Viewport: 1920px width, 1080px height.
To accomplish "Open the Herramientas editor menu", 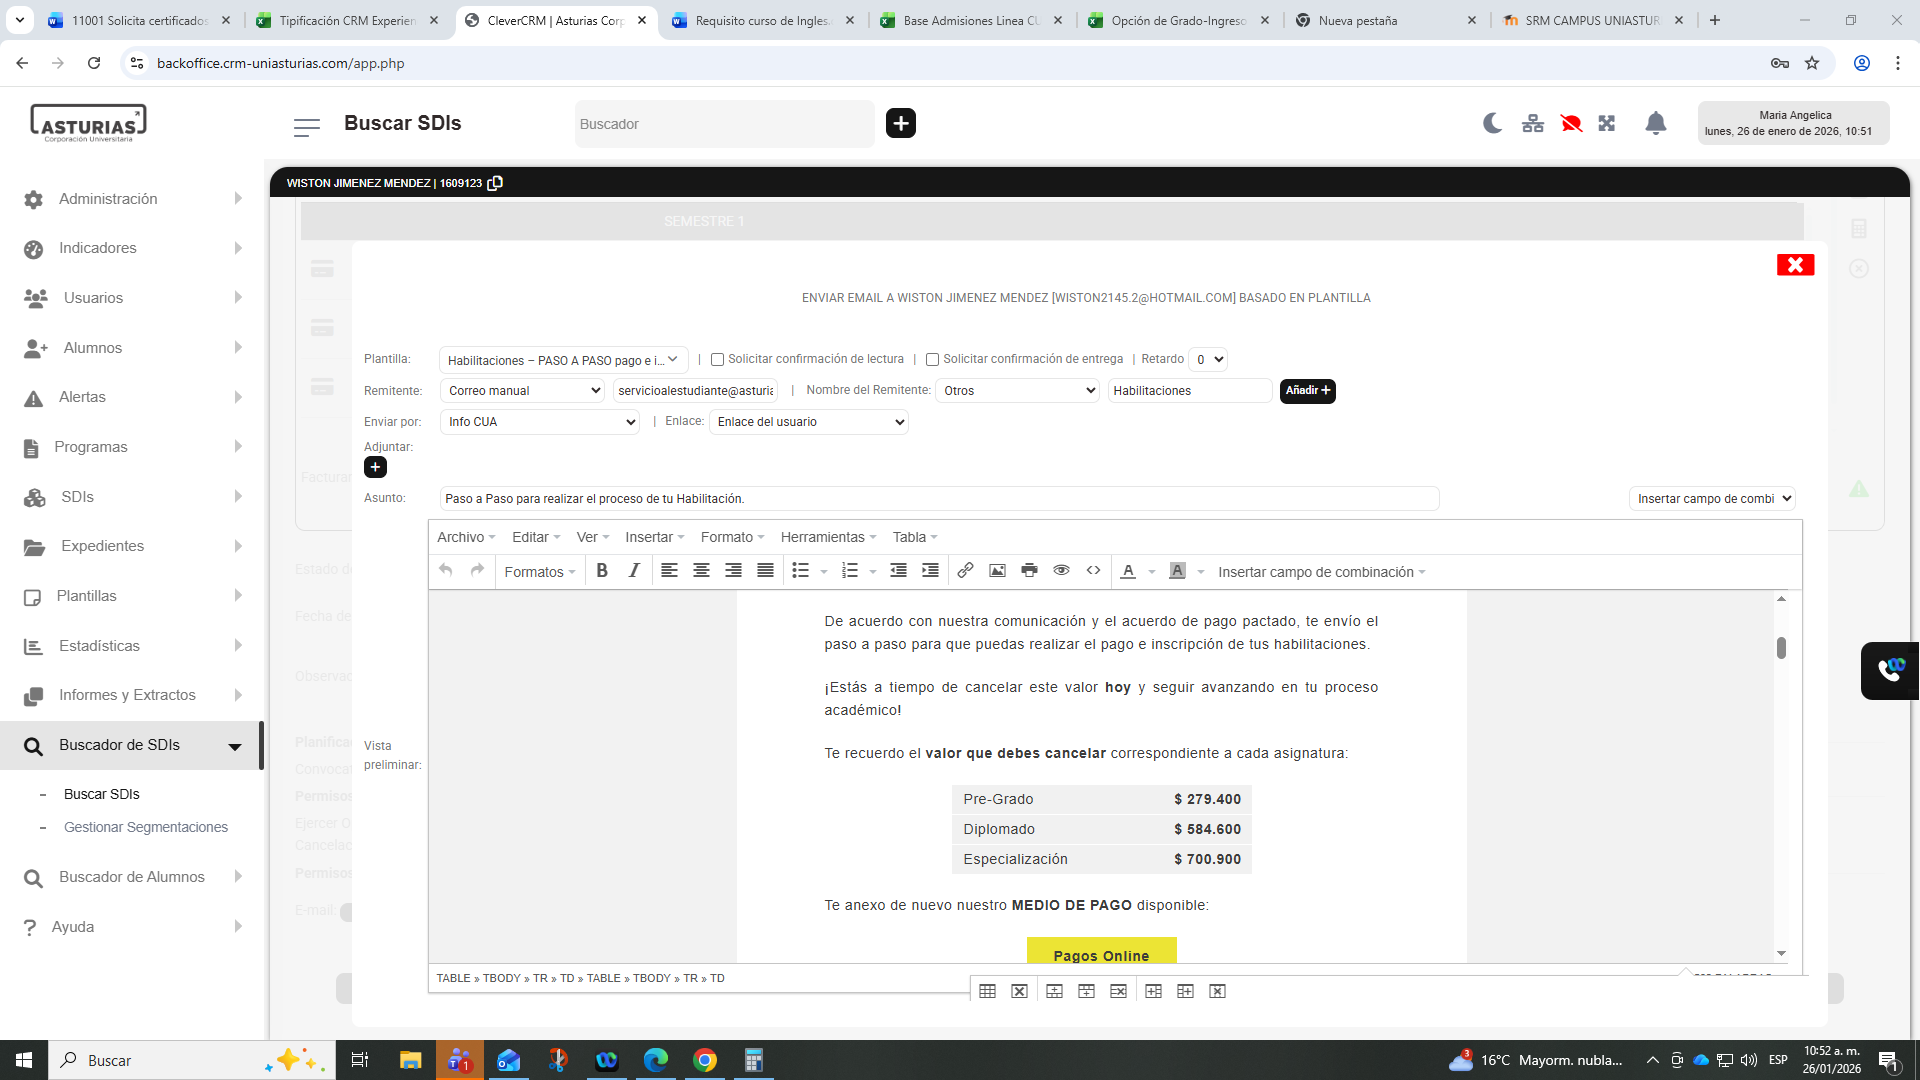I will coord(827,537).
